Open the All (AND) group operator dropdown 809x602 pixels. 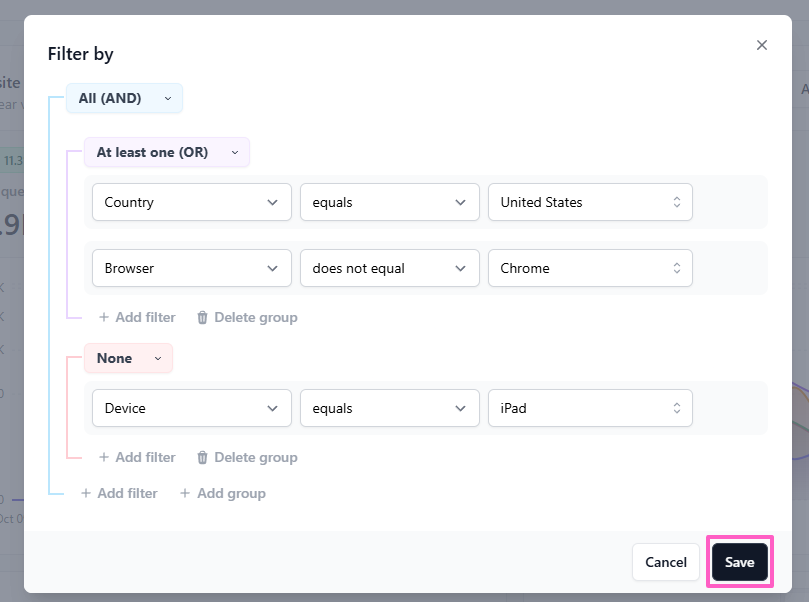125,98
